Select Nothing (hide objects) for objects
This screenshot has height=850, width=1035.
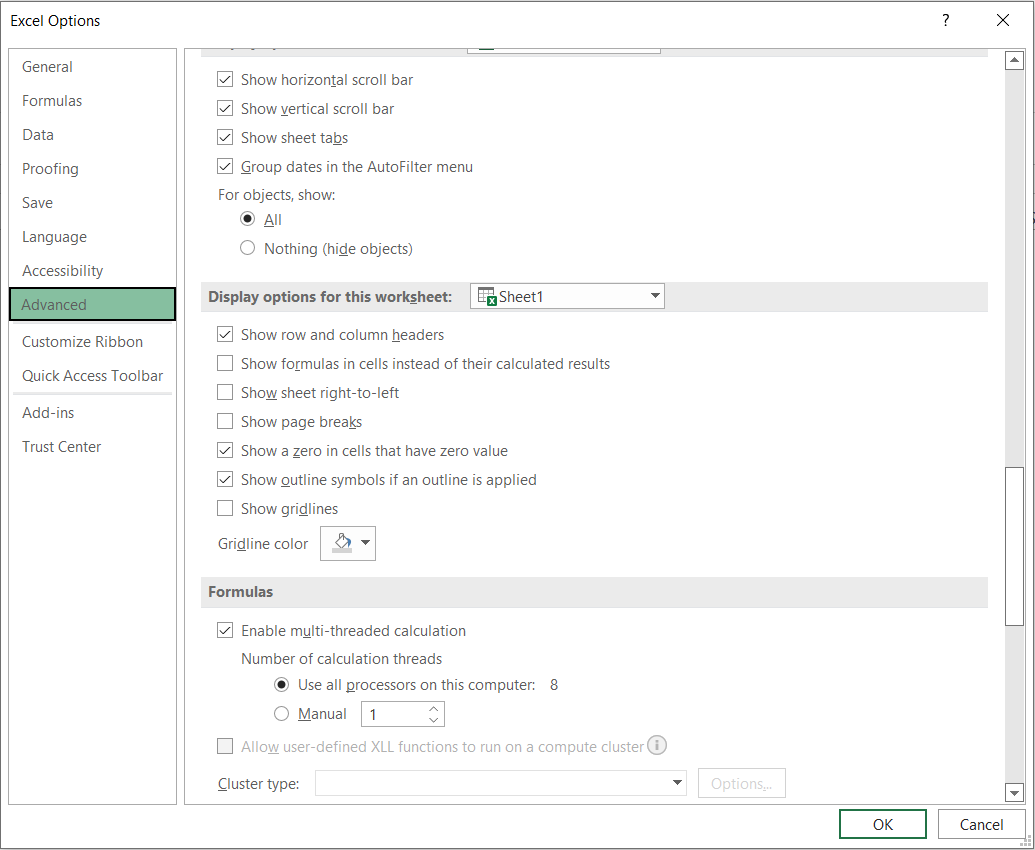click(x=247, y=248)
